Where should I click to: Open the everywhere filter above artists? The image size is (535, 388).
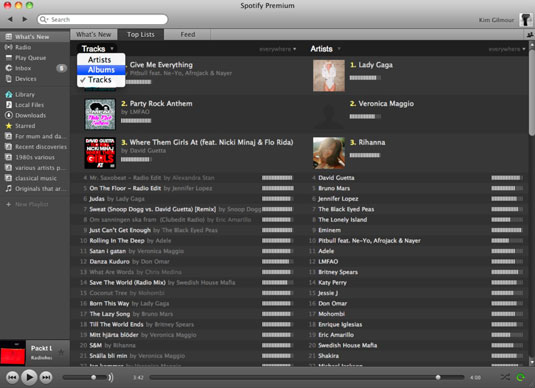[x=507, y=49]
